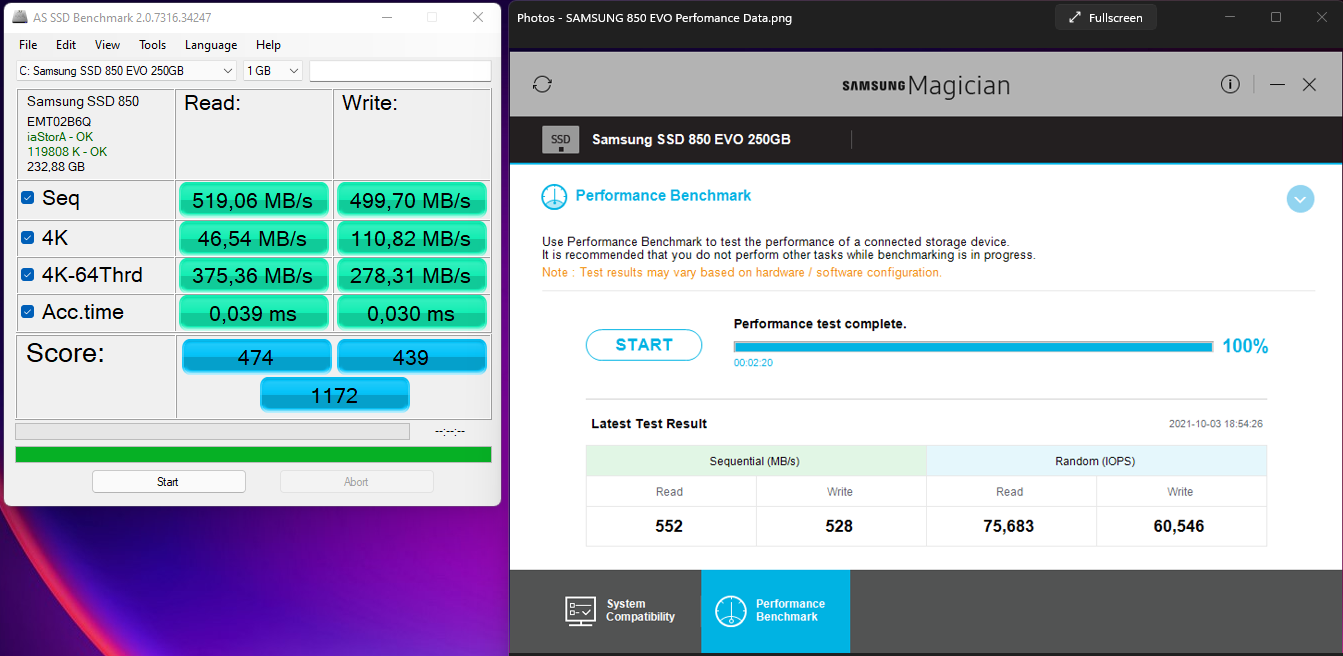Click the 119808 K - OK alignment status
1343x656 pixels.
67,152
